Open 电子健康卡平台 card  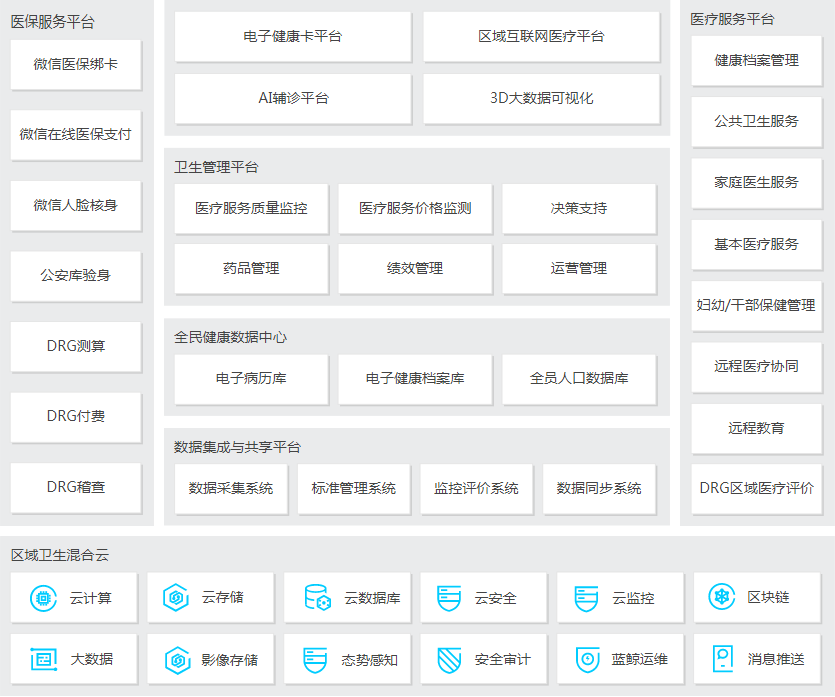[292, 37]
